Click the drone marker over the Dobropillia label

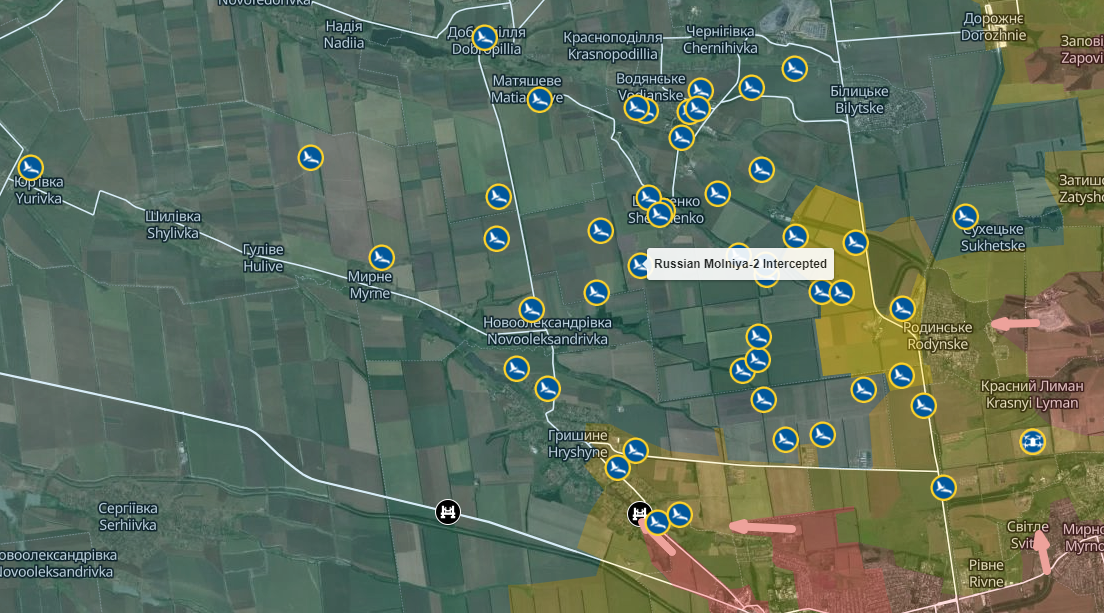click(484, 37)
